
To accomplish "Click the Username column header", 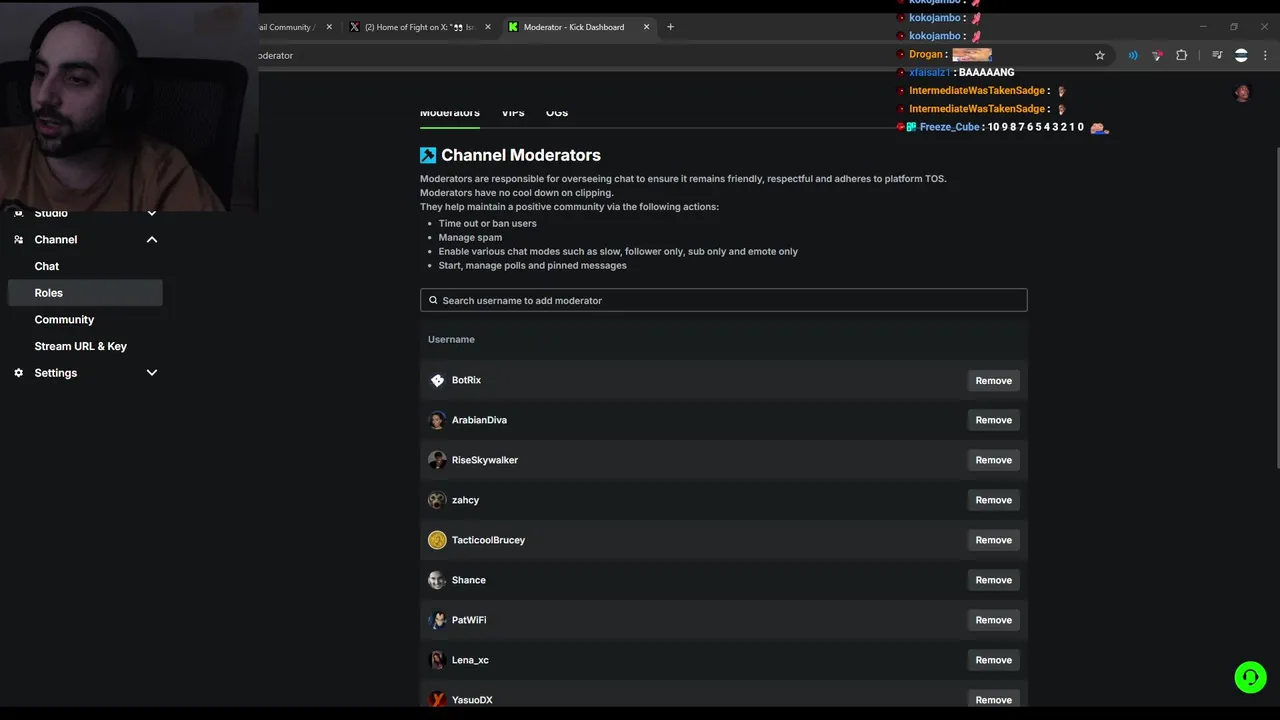I will [451, 340].
